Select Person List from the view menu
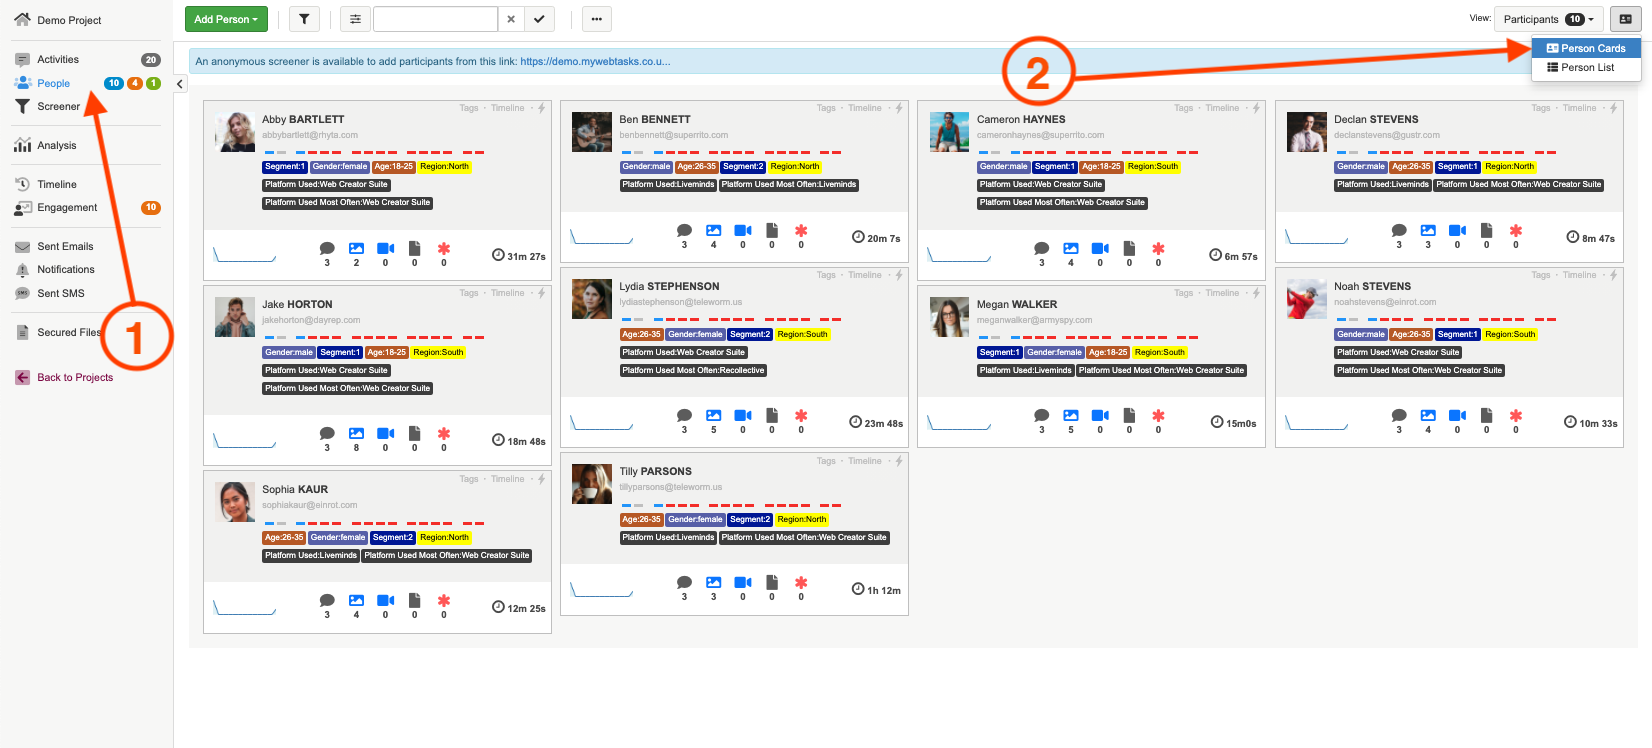 1586,68
